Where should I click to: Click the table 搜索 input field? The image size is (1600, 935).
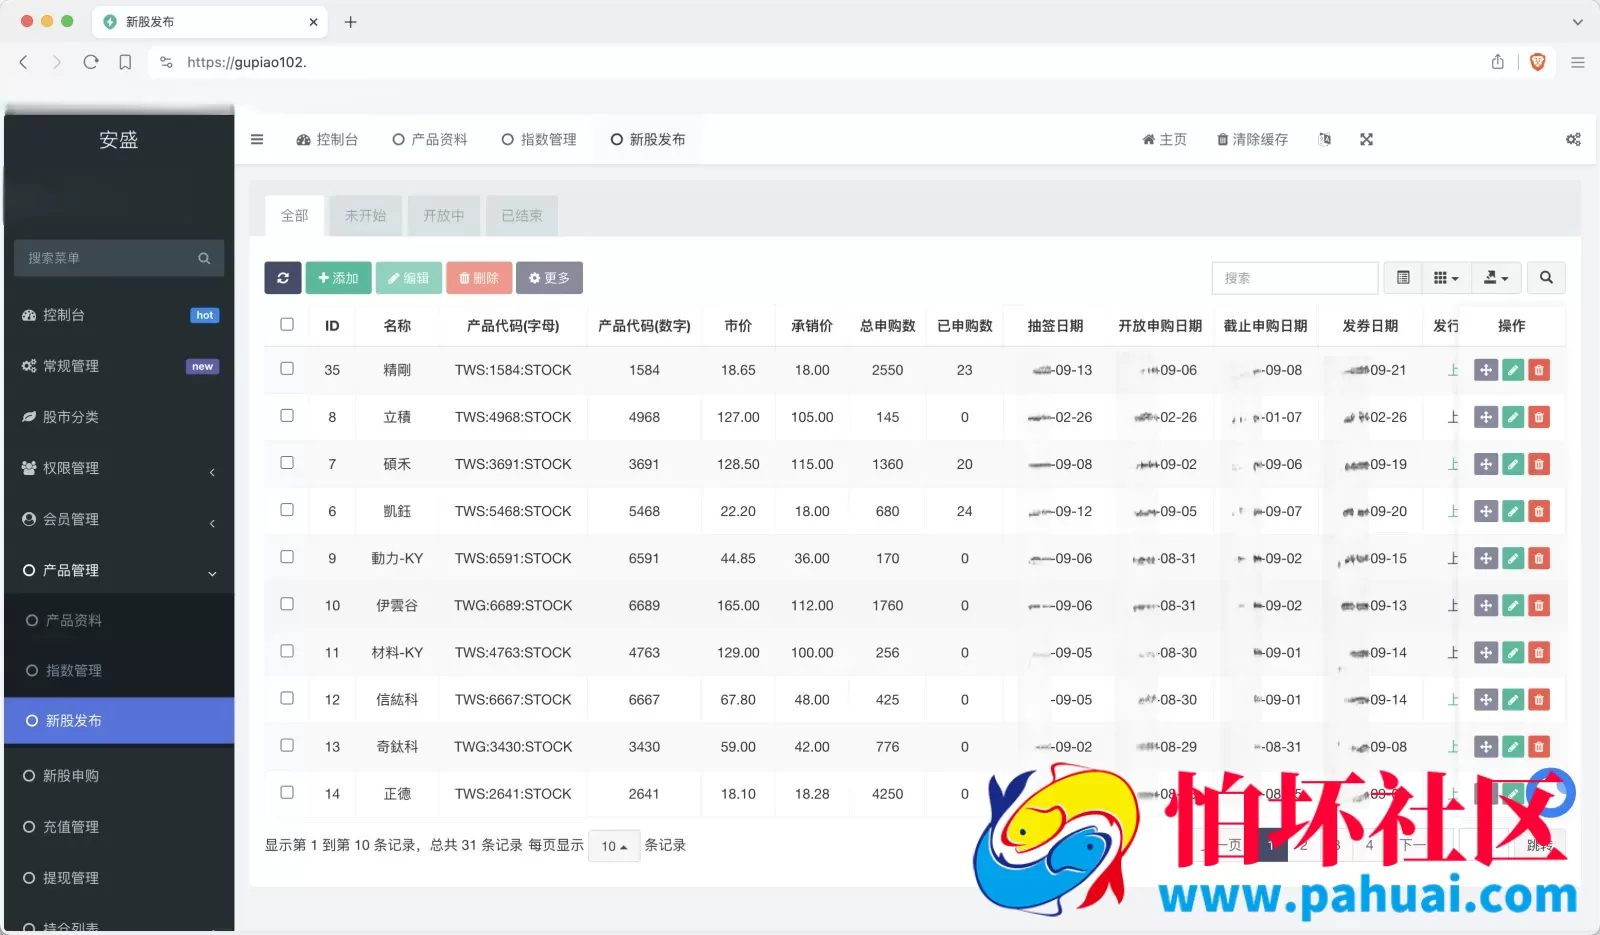(x=1295, y=278)
